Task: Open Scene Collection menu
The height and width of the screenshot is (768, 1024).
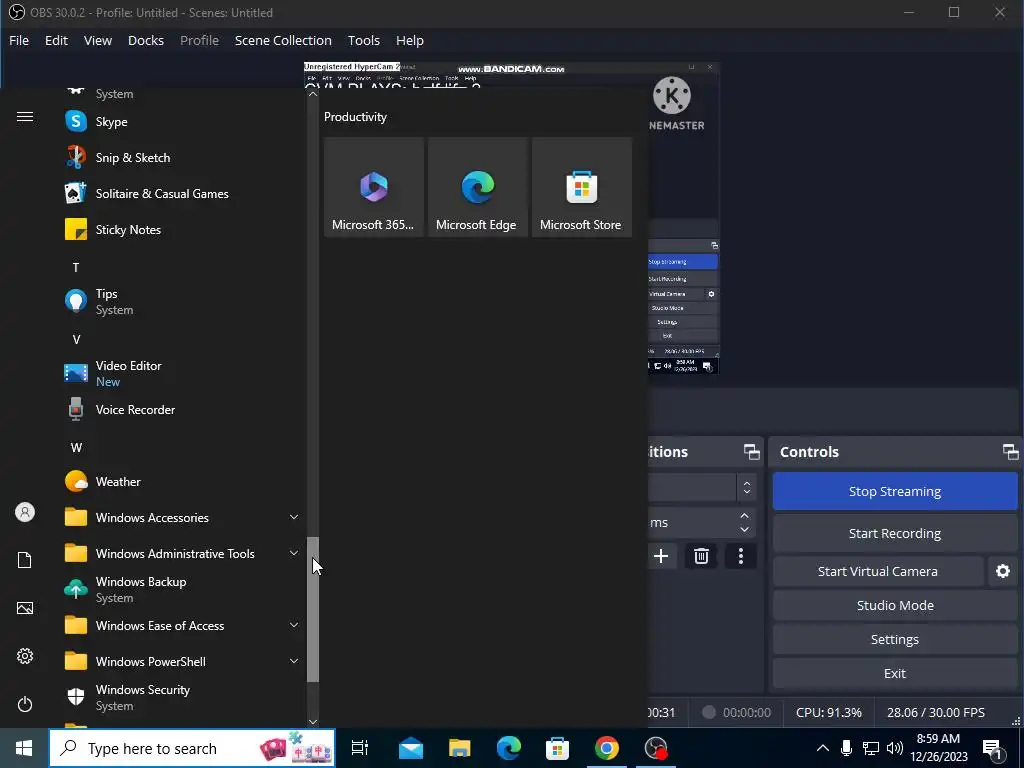Action: pyautogui.click(x=283, y=40)
